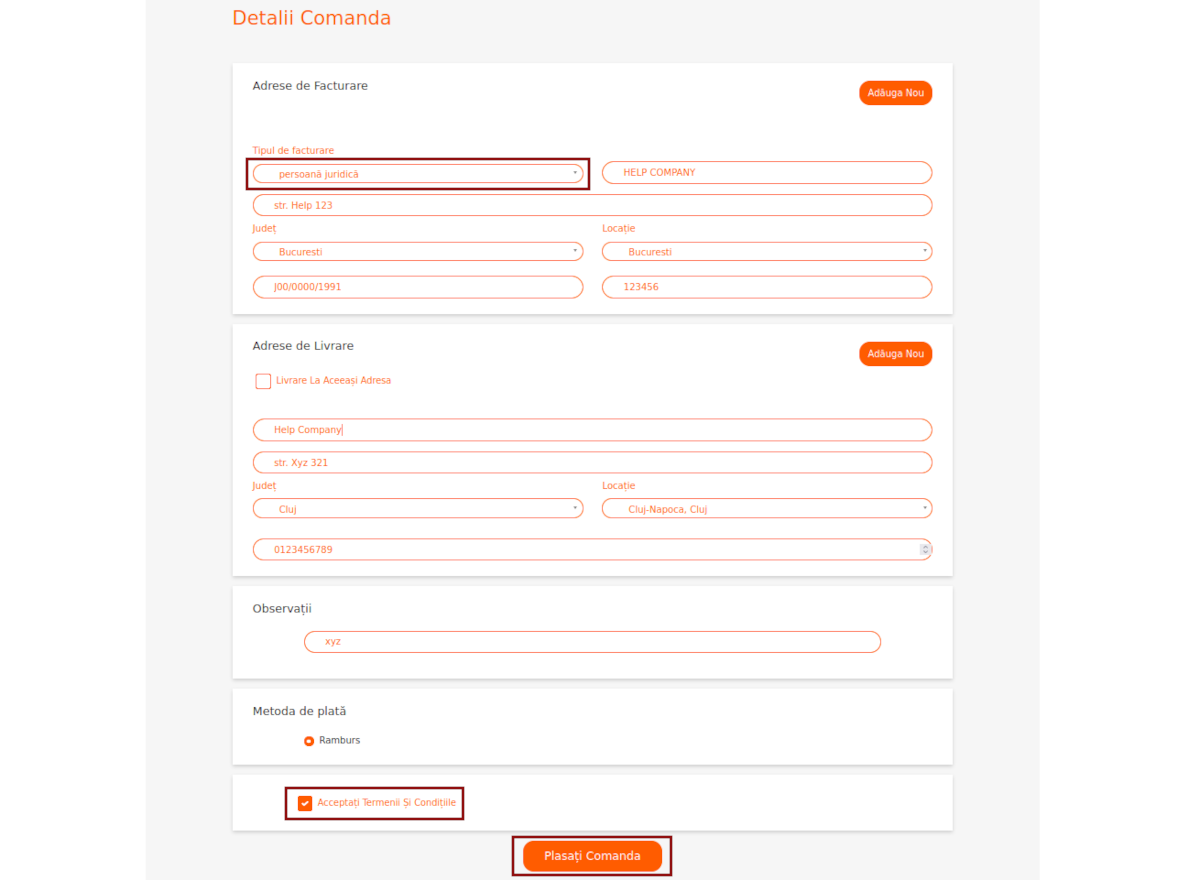Click Adăuga Nou in Adrese de Facturare
The width and height of the screenshot is (1200, 880).
[x=895, y=93]
